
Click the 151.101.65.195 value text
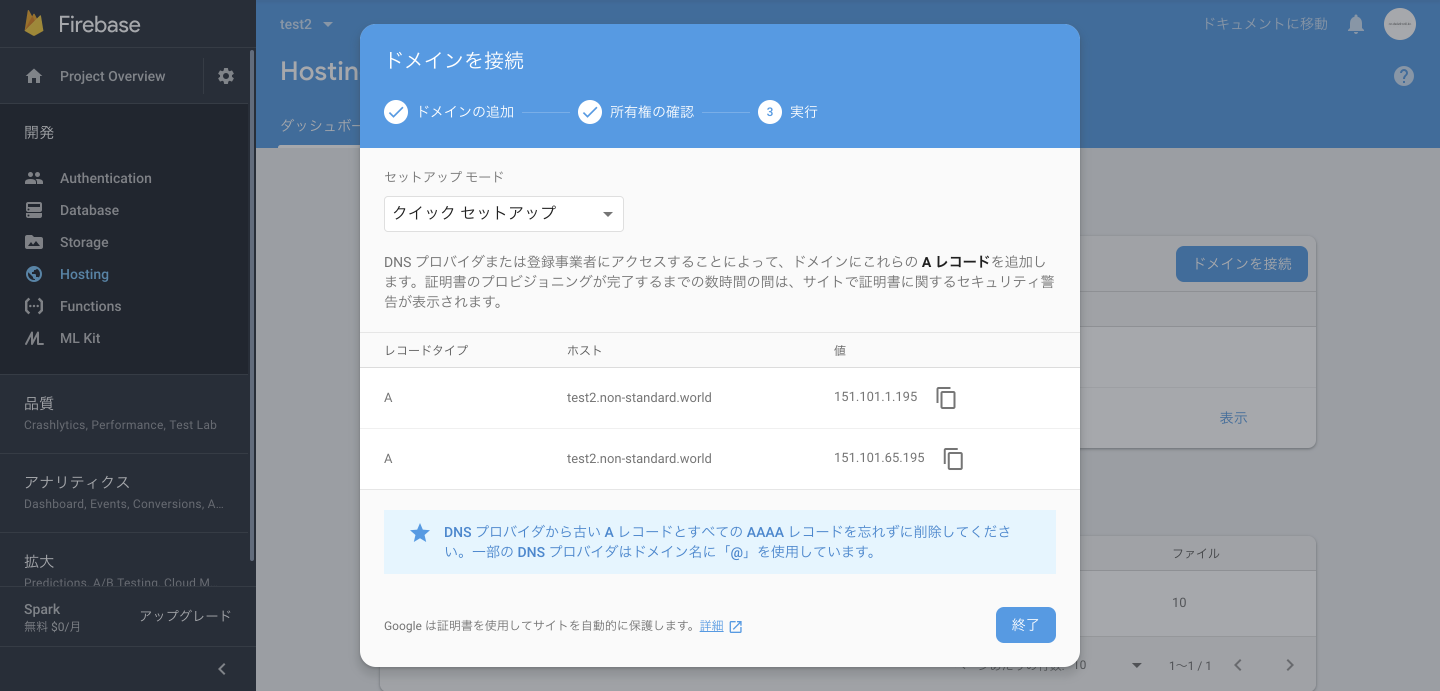pos(879,458)
